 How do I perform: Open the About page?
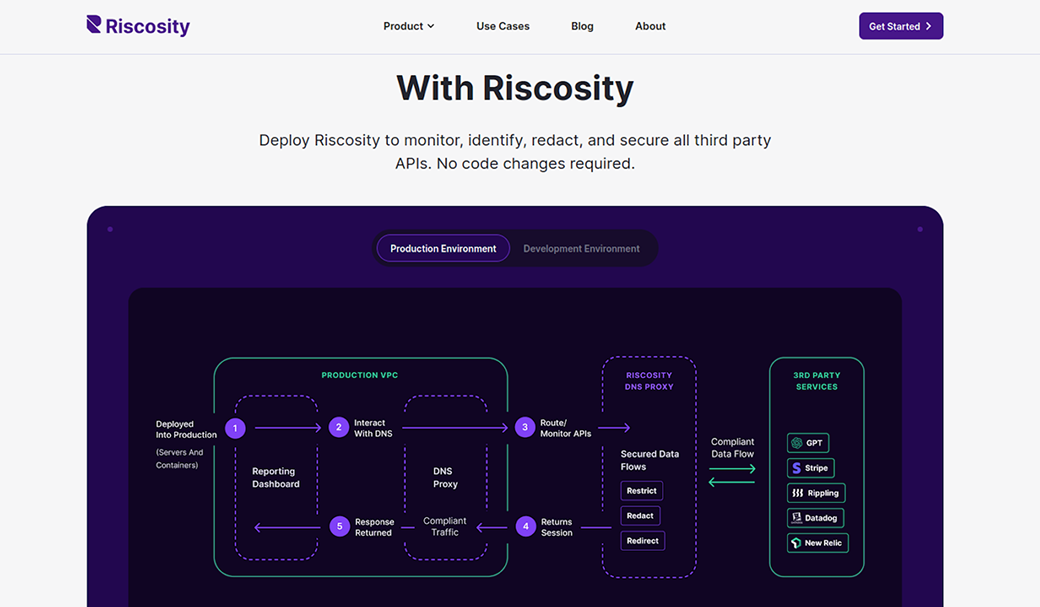click(x=650, y=27)
